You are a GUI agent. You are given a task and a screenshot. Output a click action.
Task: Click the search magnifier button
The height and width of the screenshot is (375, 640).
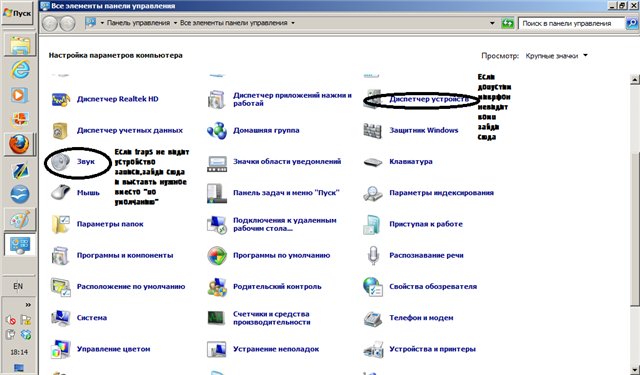[x=631, y=24]
